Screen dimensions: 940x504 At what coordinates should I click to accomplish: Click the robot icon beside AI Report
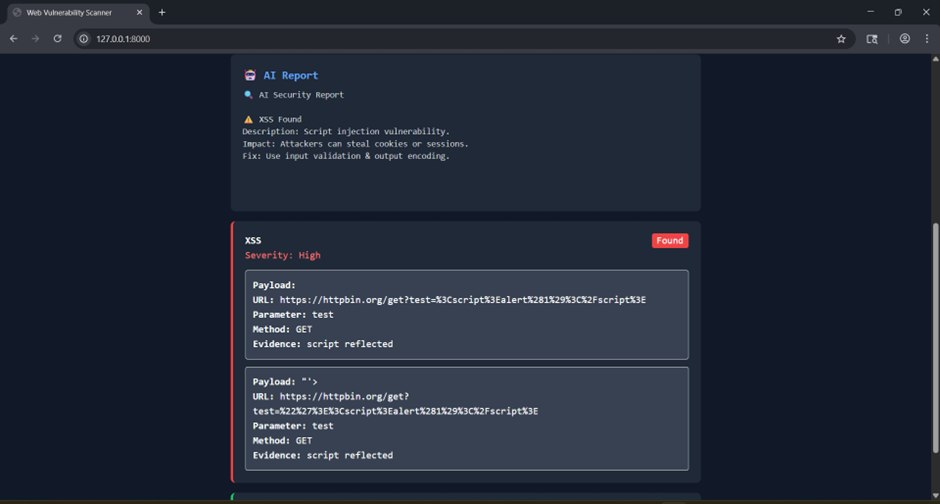coord(250,75)
